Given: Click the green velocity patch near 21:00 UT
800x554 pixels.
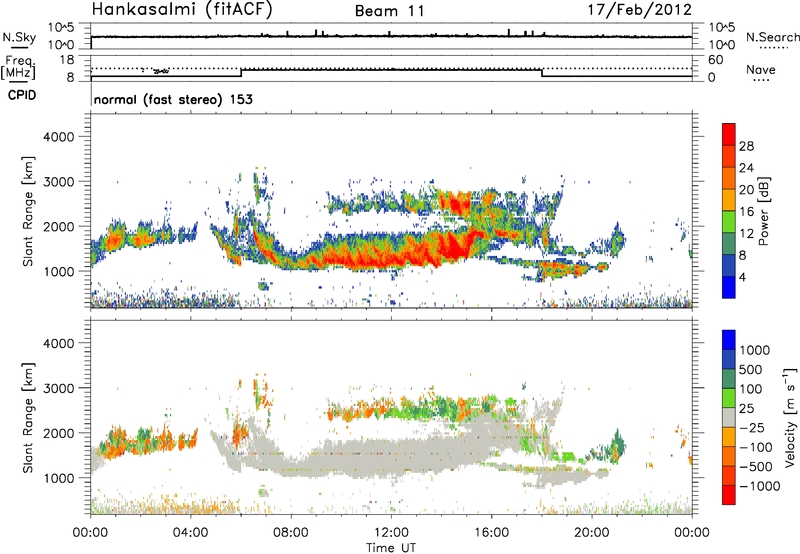Looking at the screenshot, I should [x=617, y=445].
